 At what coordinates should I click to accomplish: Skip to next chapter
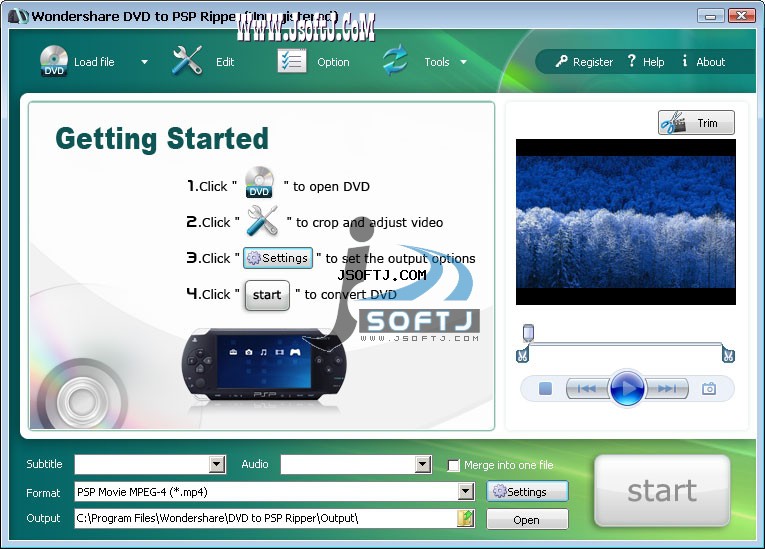coord(667,388)
